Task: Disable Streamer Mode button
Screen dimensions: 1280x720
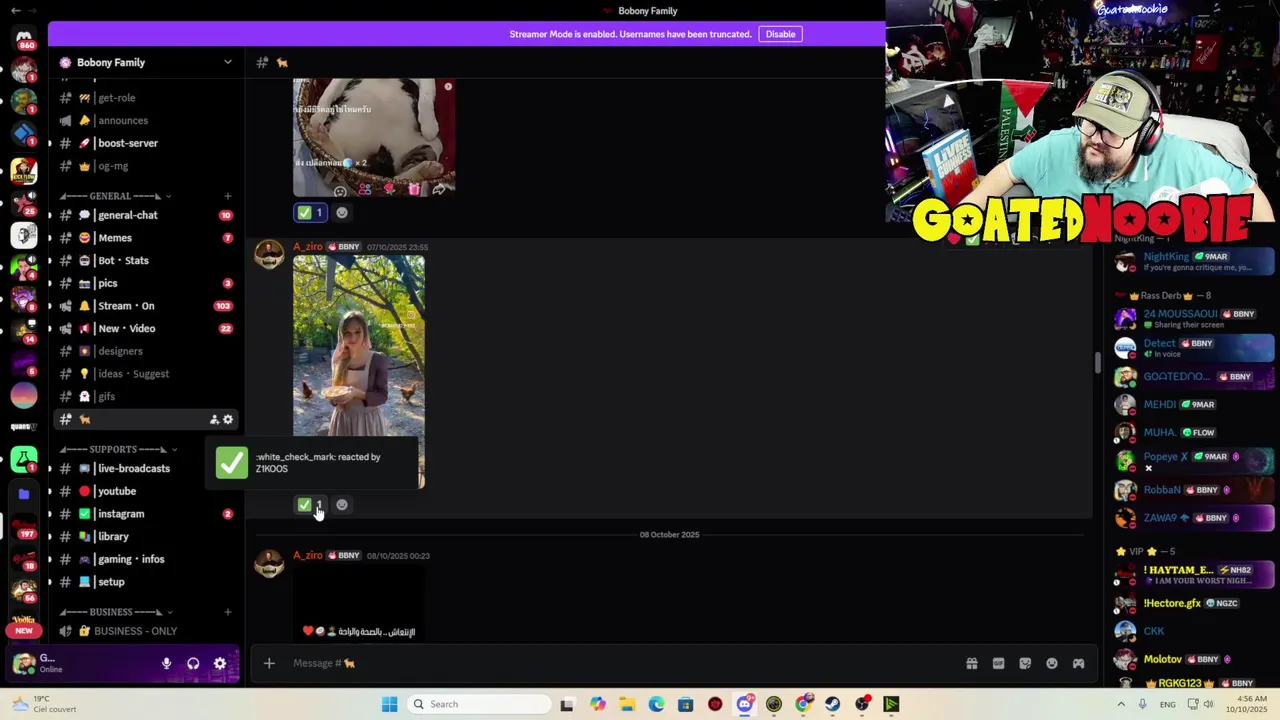Action: point(780,34)
